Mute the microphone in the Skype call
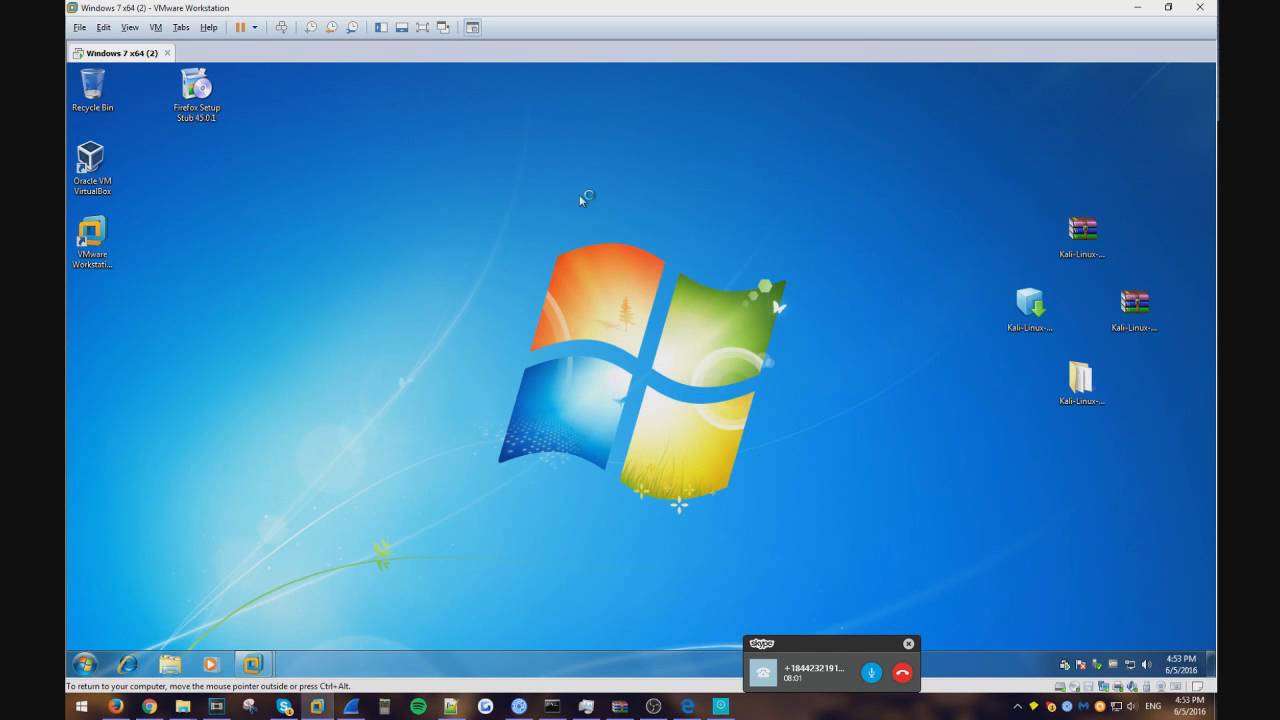 872,673
